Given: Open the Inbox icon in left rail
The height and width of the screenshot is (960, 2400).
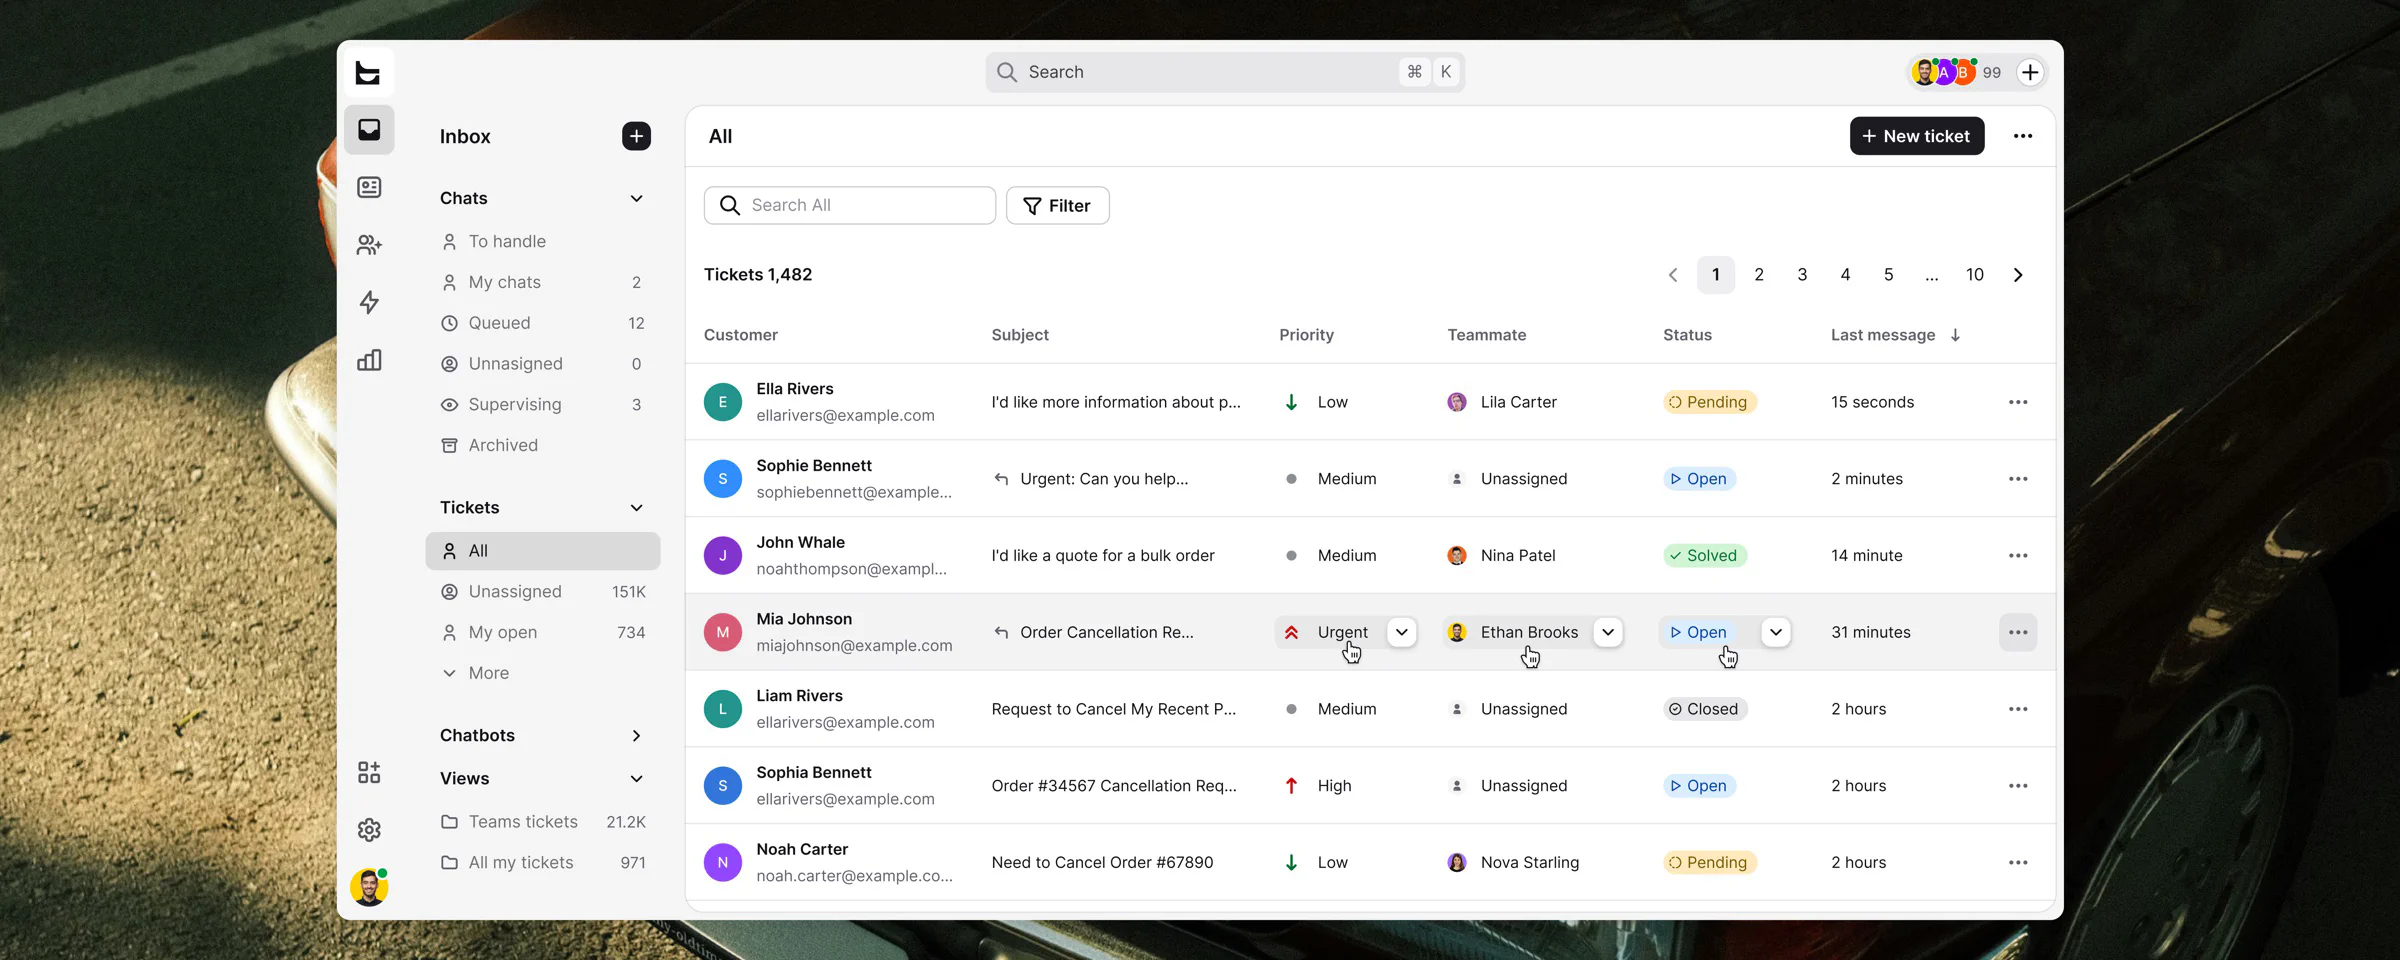Looking at the screenshot, I should (369, 130).
